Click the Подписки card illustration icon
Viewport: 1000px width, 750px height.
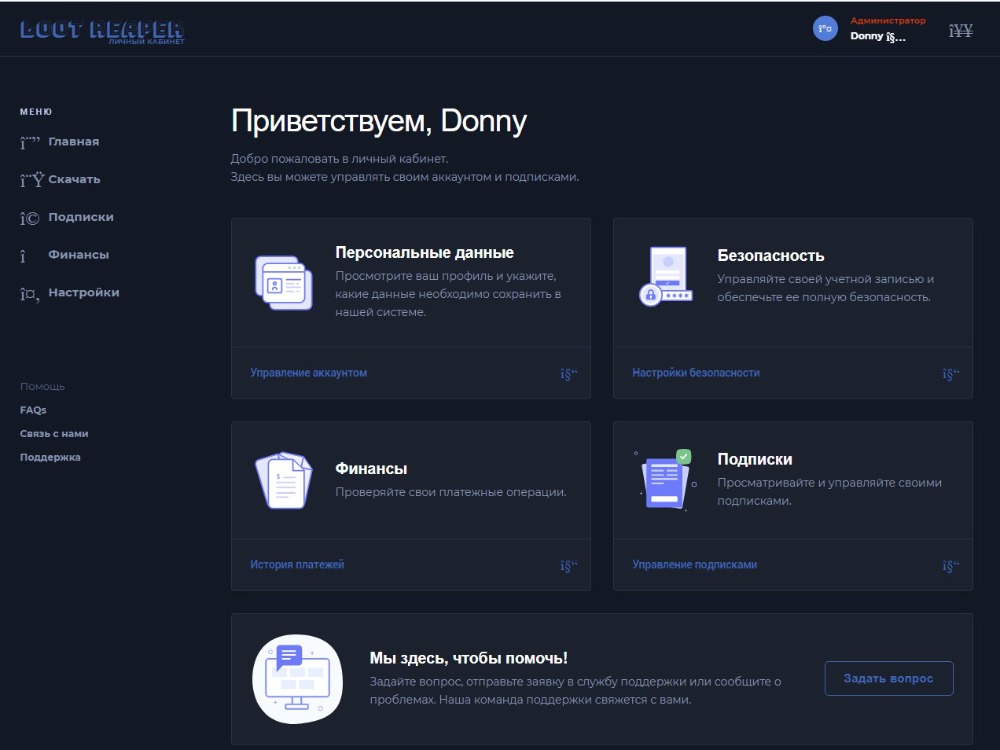click(x=663, y=479)
